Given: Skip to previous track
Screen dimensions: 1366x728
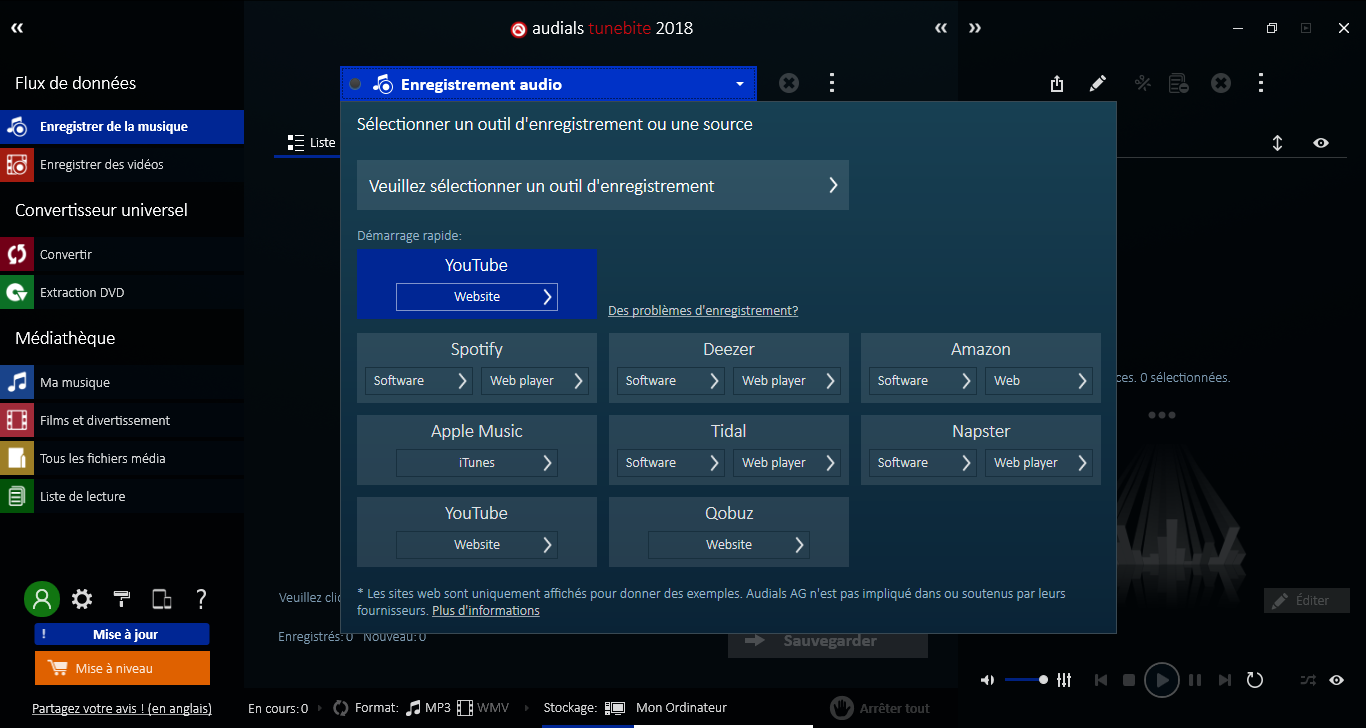Looking at the screenshot, I should (x=1101, y=680).
